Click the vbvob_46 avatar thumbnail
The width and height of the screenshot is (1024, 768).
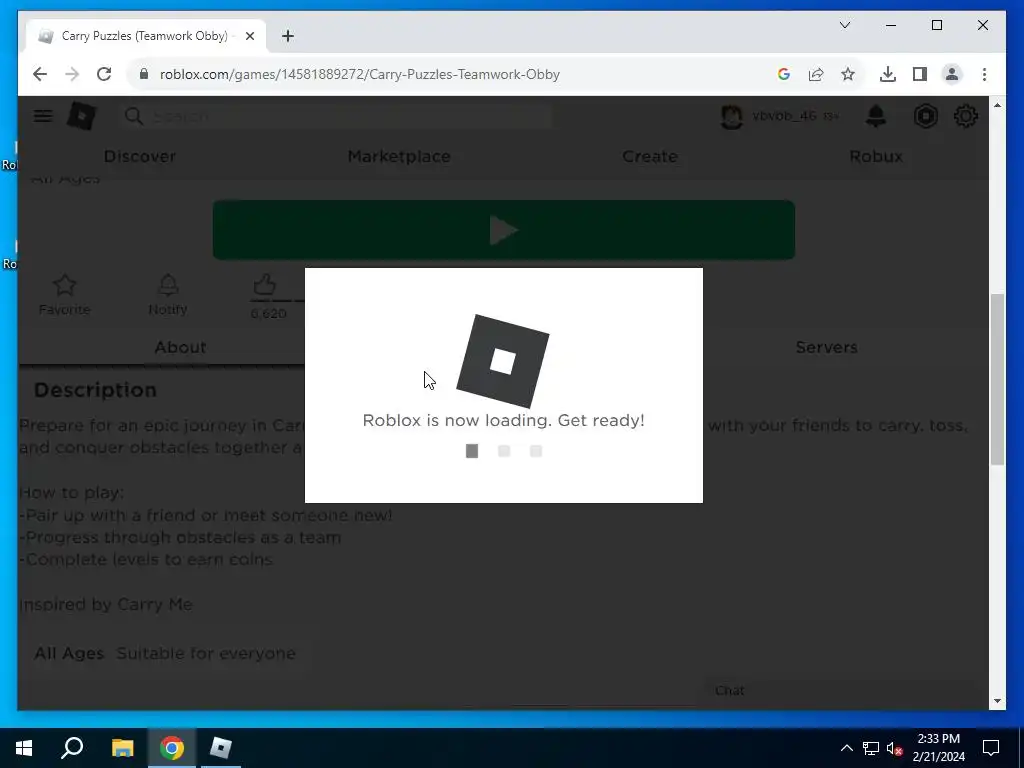pyautogui.click(x=731, y=116)
